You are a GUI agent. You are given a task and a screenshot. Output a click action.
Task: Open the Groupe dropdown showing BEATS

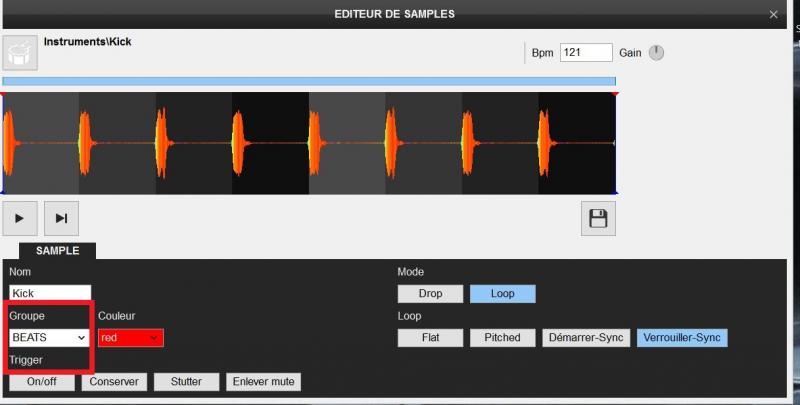(x=49, y=338)
